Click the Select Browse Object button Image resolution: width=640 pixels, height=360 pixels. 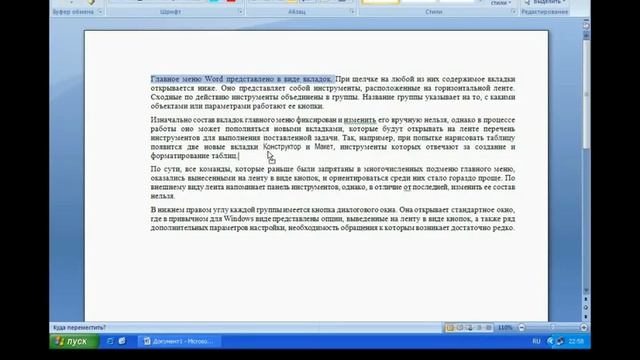click(x=586, y=308)
